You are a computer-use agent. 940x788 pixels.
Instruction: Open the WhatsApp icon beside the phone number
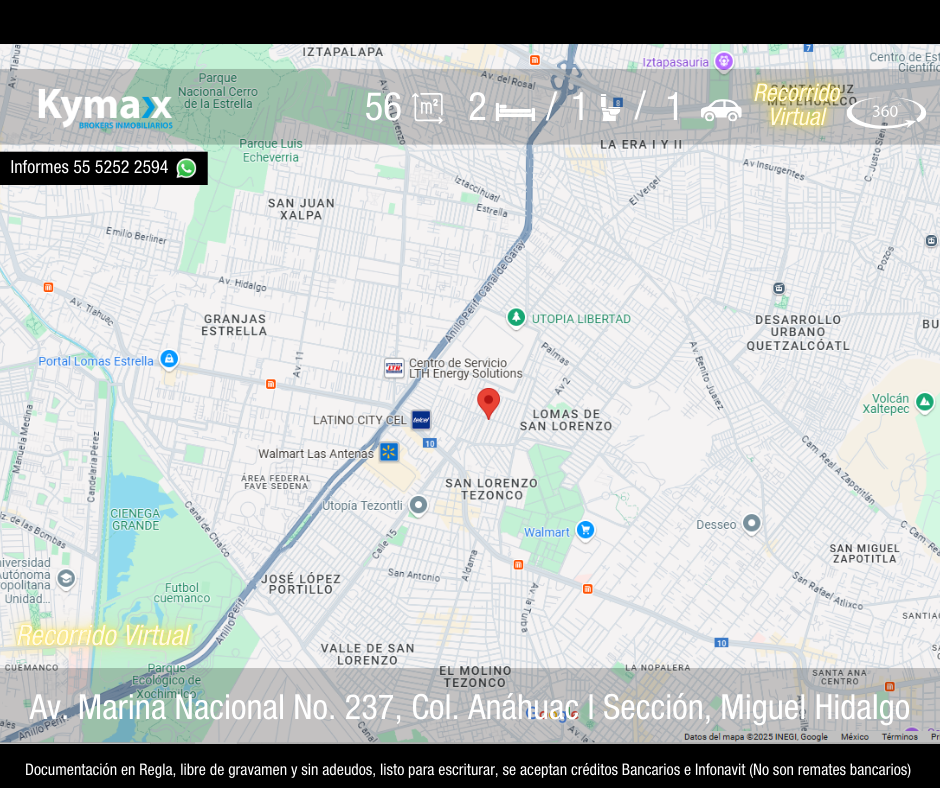pyautogui.click(x=186, y=168)
